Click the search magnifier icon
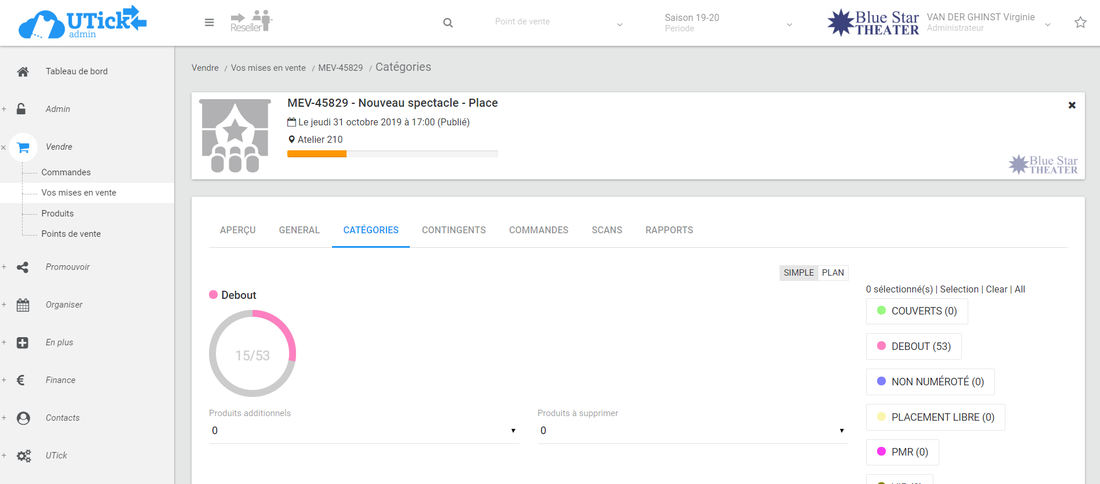1100x484 pixels. click(448, 23)
